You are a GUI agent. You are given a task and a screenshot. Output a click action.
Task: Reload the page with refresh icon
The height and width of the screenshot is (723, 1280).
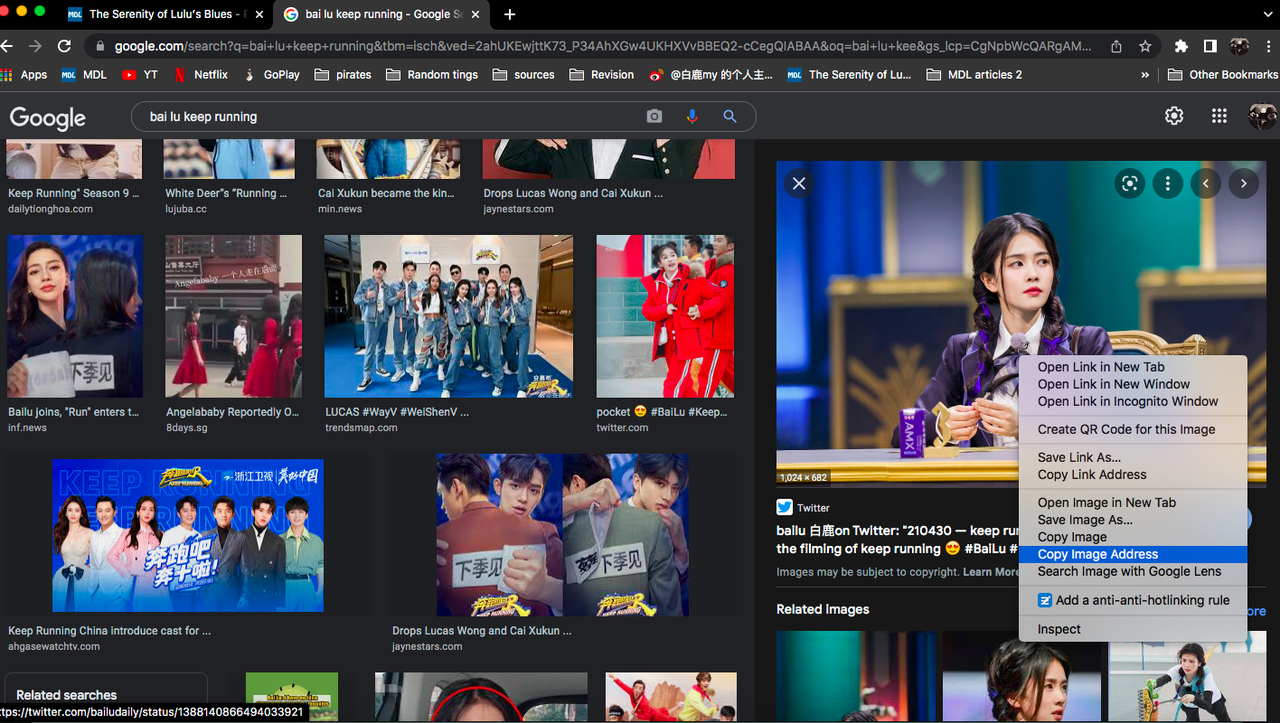(x=64, y=46)
